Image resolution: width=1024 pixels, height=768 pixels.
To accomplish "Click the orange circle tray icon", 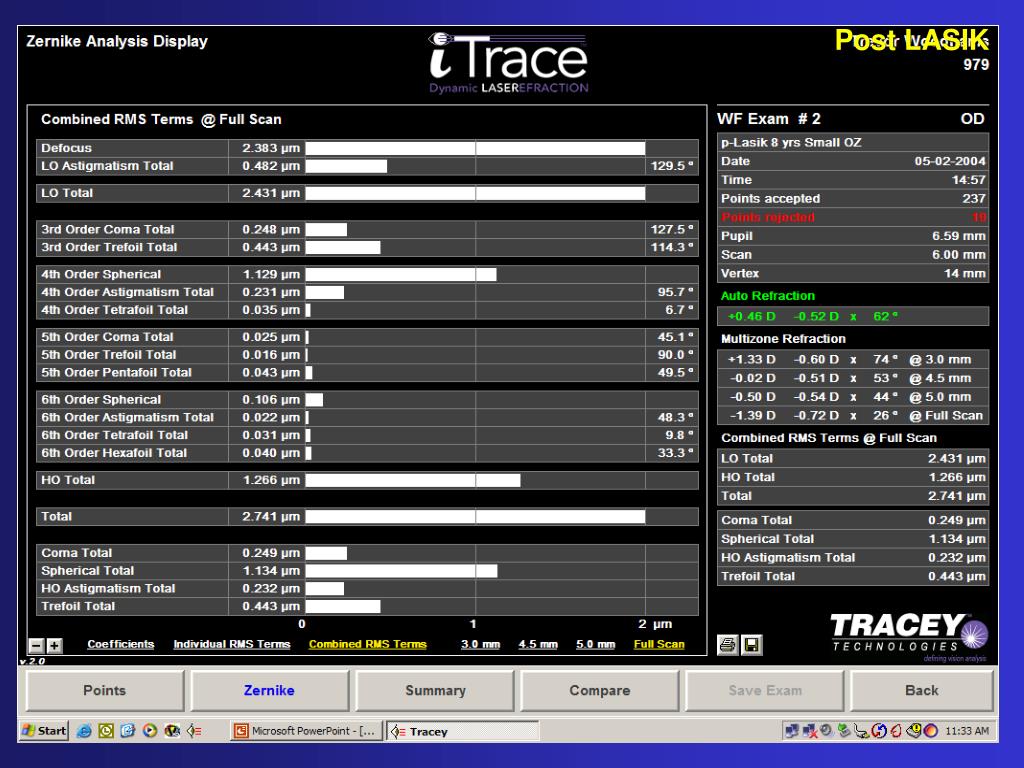I will click(931, 731).
